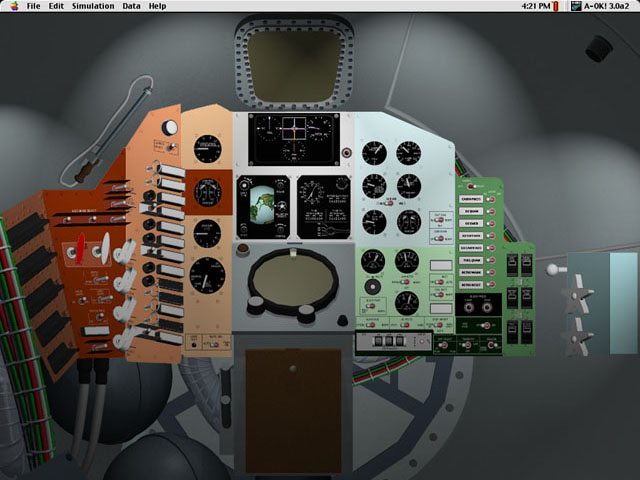Expand the Data menu
640x480 pixels.
pos(131,6)
